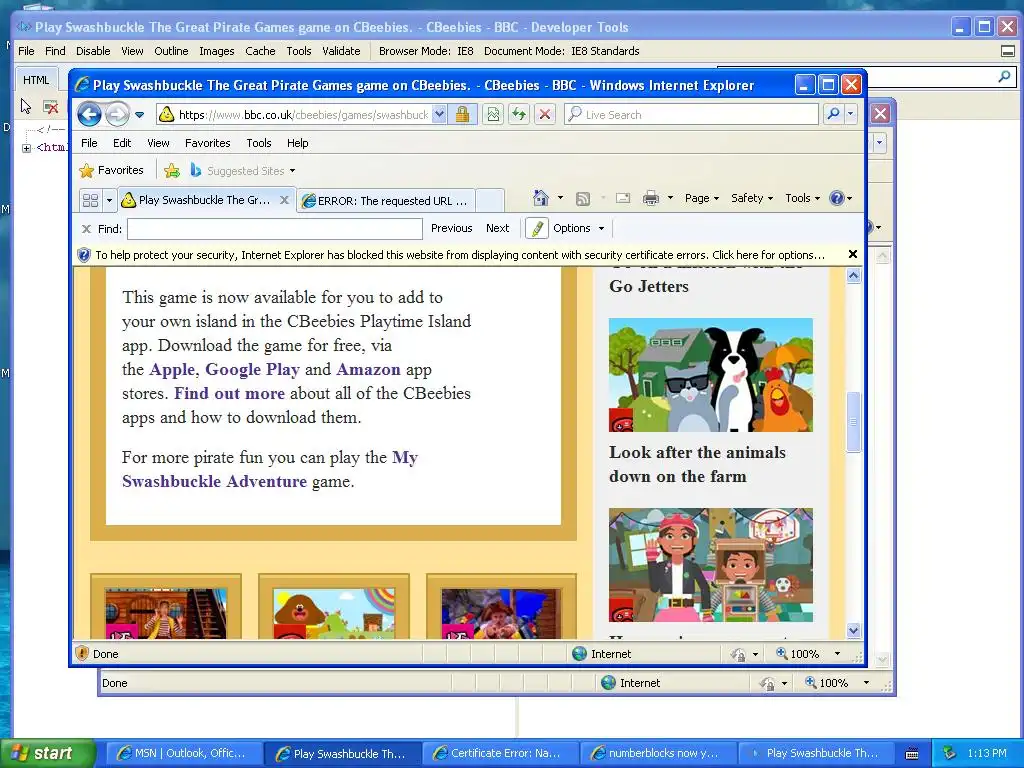Close the Find bar with its X
Viewport: 1024px width, 768px height.
[x=86, y=229]
